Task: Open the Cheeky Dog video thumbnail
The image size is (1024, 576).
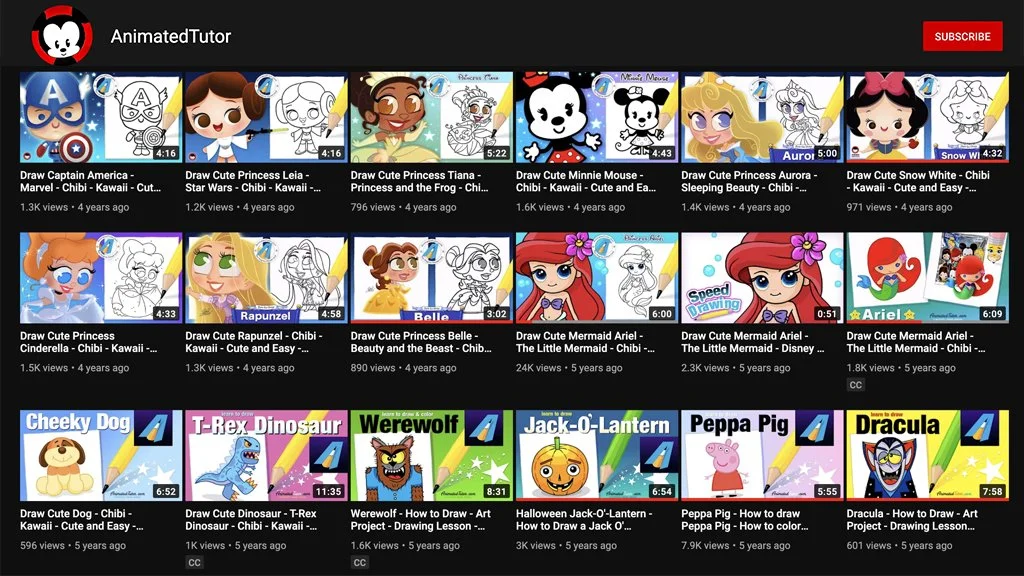Action: [101, 455]
